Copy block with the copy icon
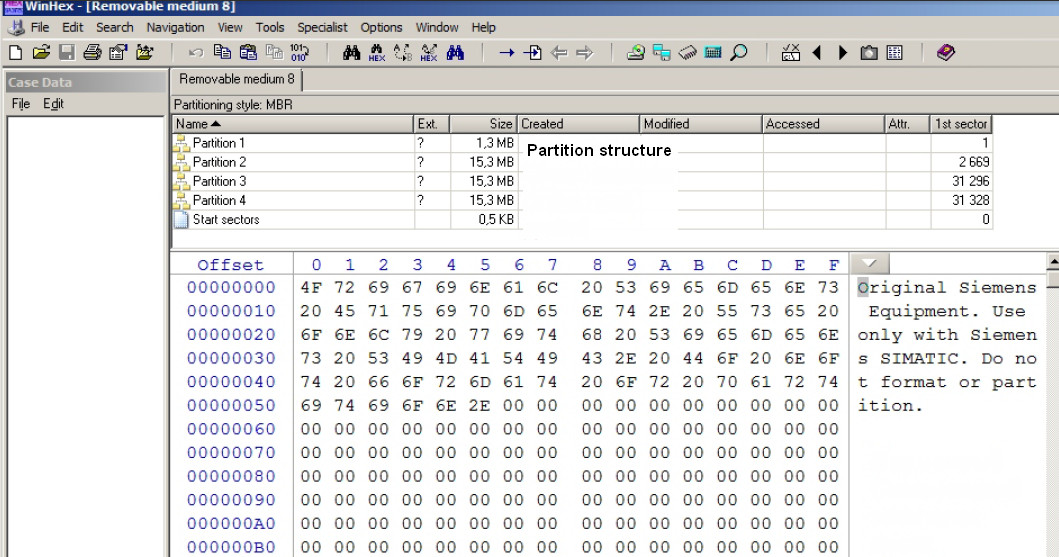 (222, 53)
